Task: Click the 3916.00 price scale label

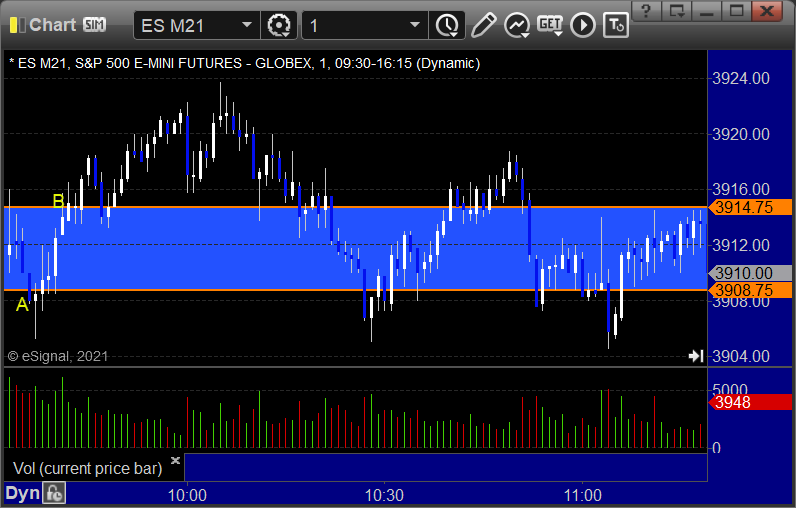Action: pos(741,190)
